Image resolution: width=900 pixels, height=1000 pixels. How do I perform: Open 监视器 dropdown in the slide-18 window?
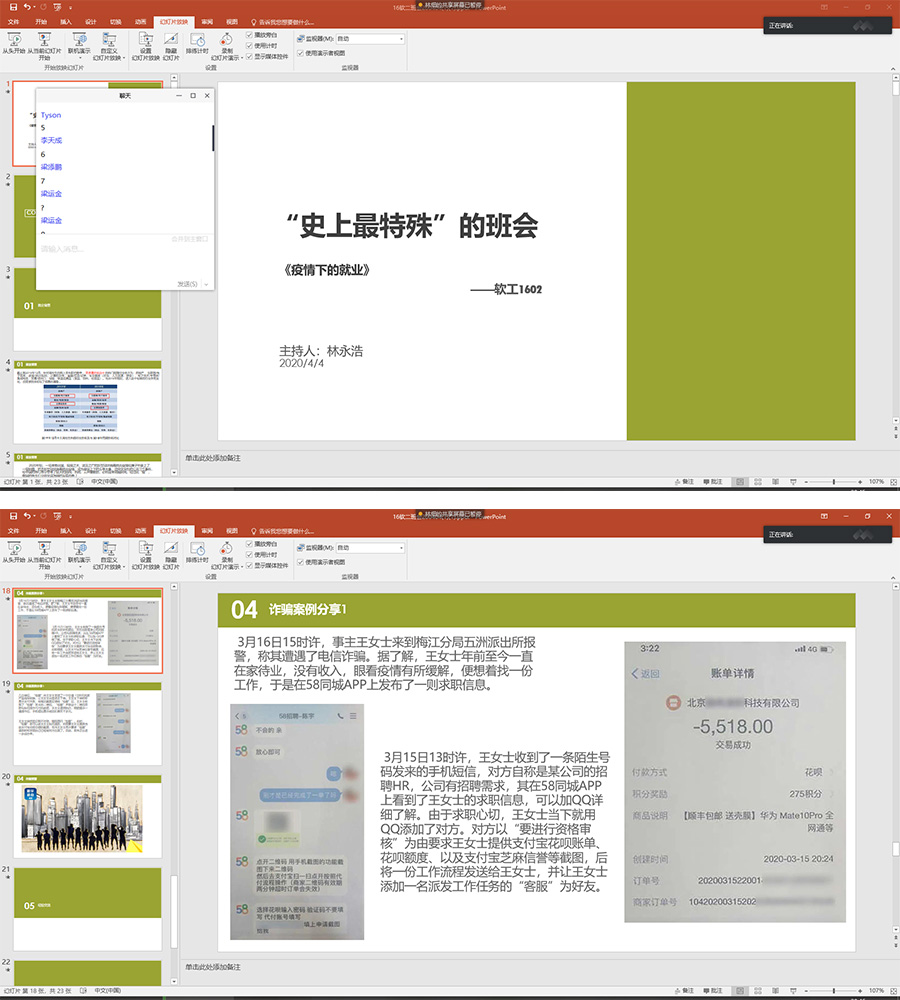tap(370, 547)
